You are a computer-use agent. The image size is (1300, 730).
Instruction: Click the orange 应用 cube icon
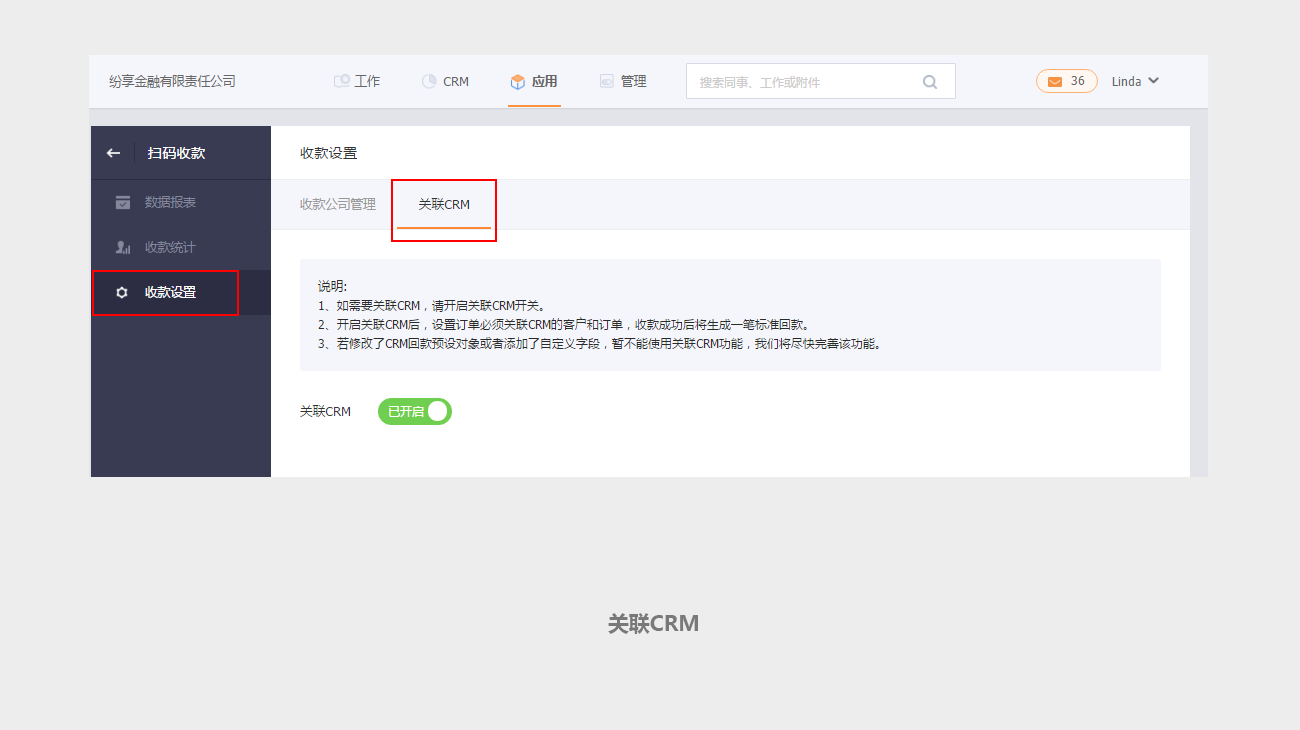(x=517, y=82)
